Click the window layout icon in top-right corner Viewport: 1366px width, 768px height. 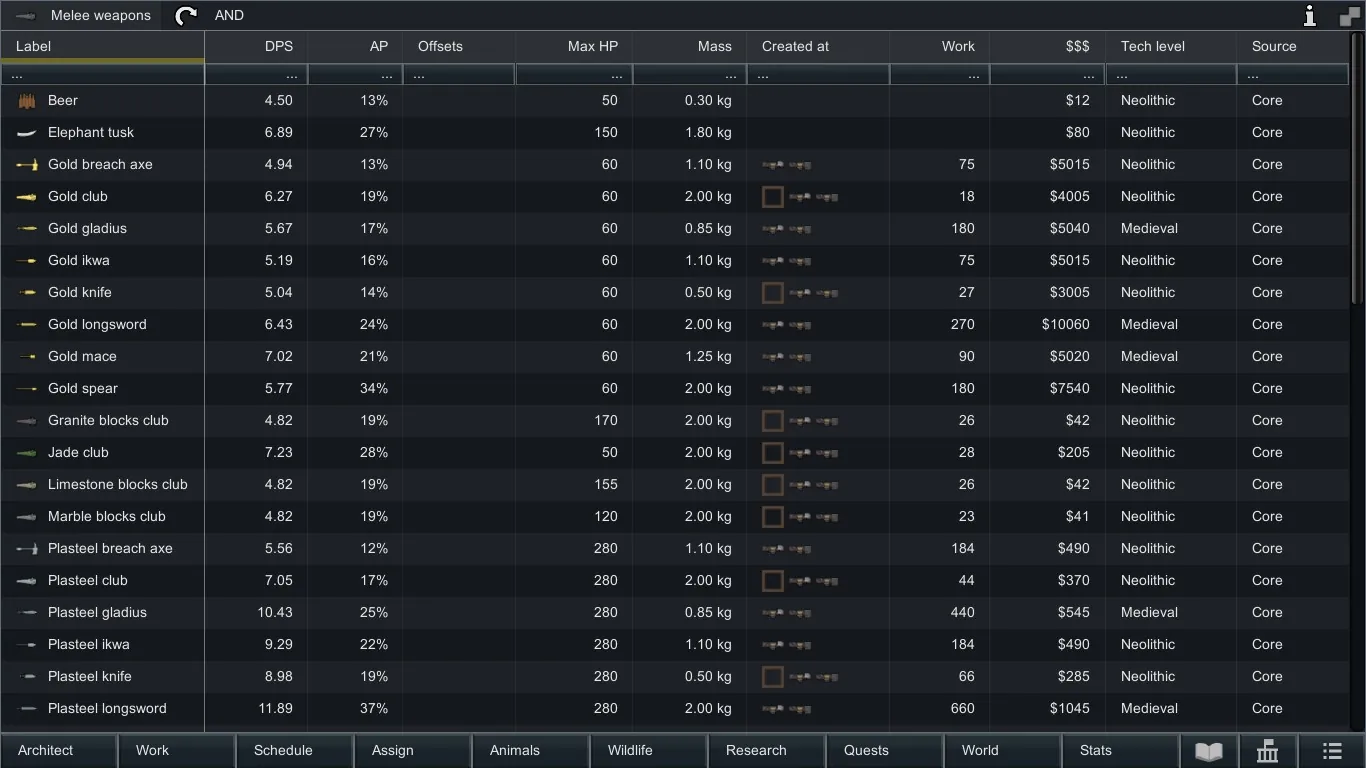1349,16
